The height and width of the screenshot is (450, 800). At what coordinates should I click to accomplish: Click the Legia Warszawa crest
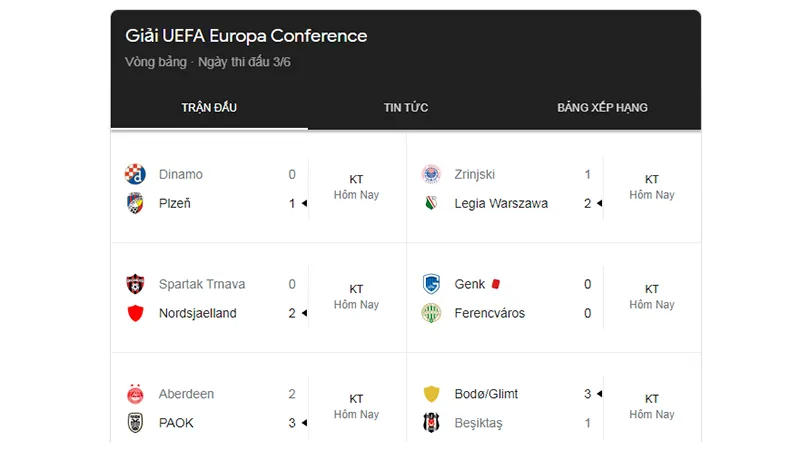tap(431, 203)
